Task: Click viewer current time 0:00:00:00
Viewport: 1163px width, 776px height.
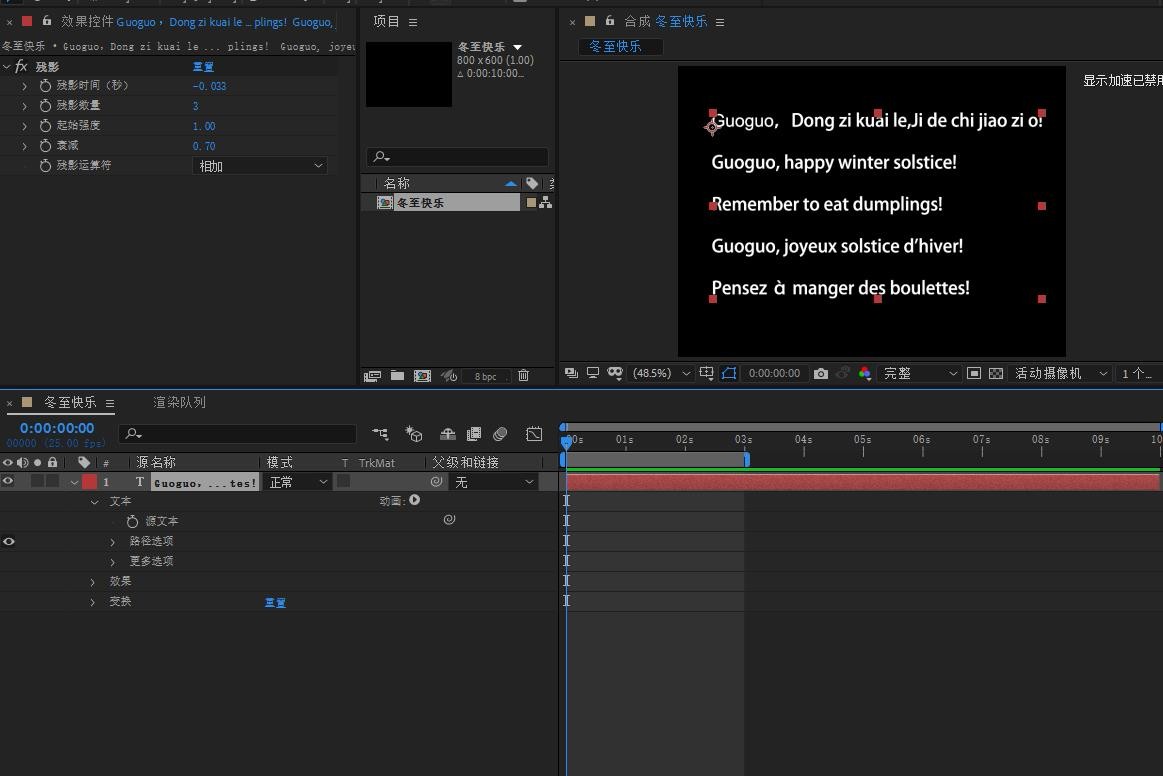Action: tap(774, 373)
